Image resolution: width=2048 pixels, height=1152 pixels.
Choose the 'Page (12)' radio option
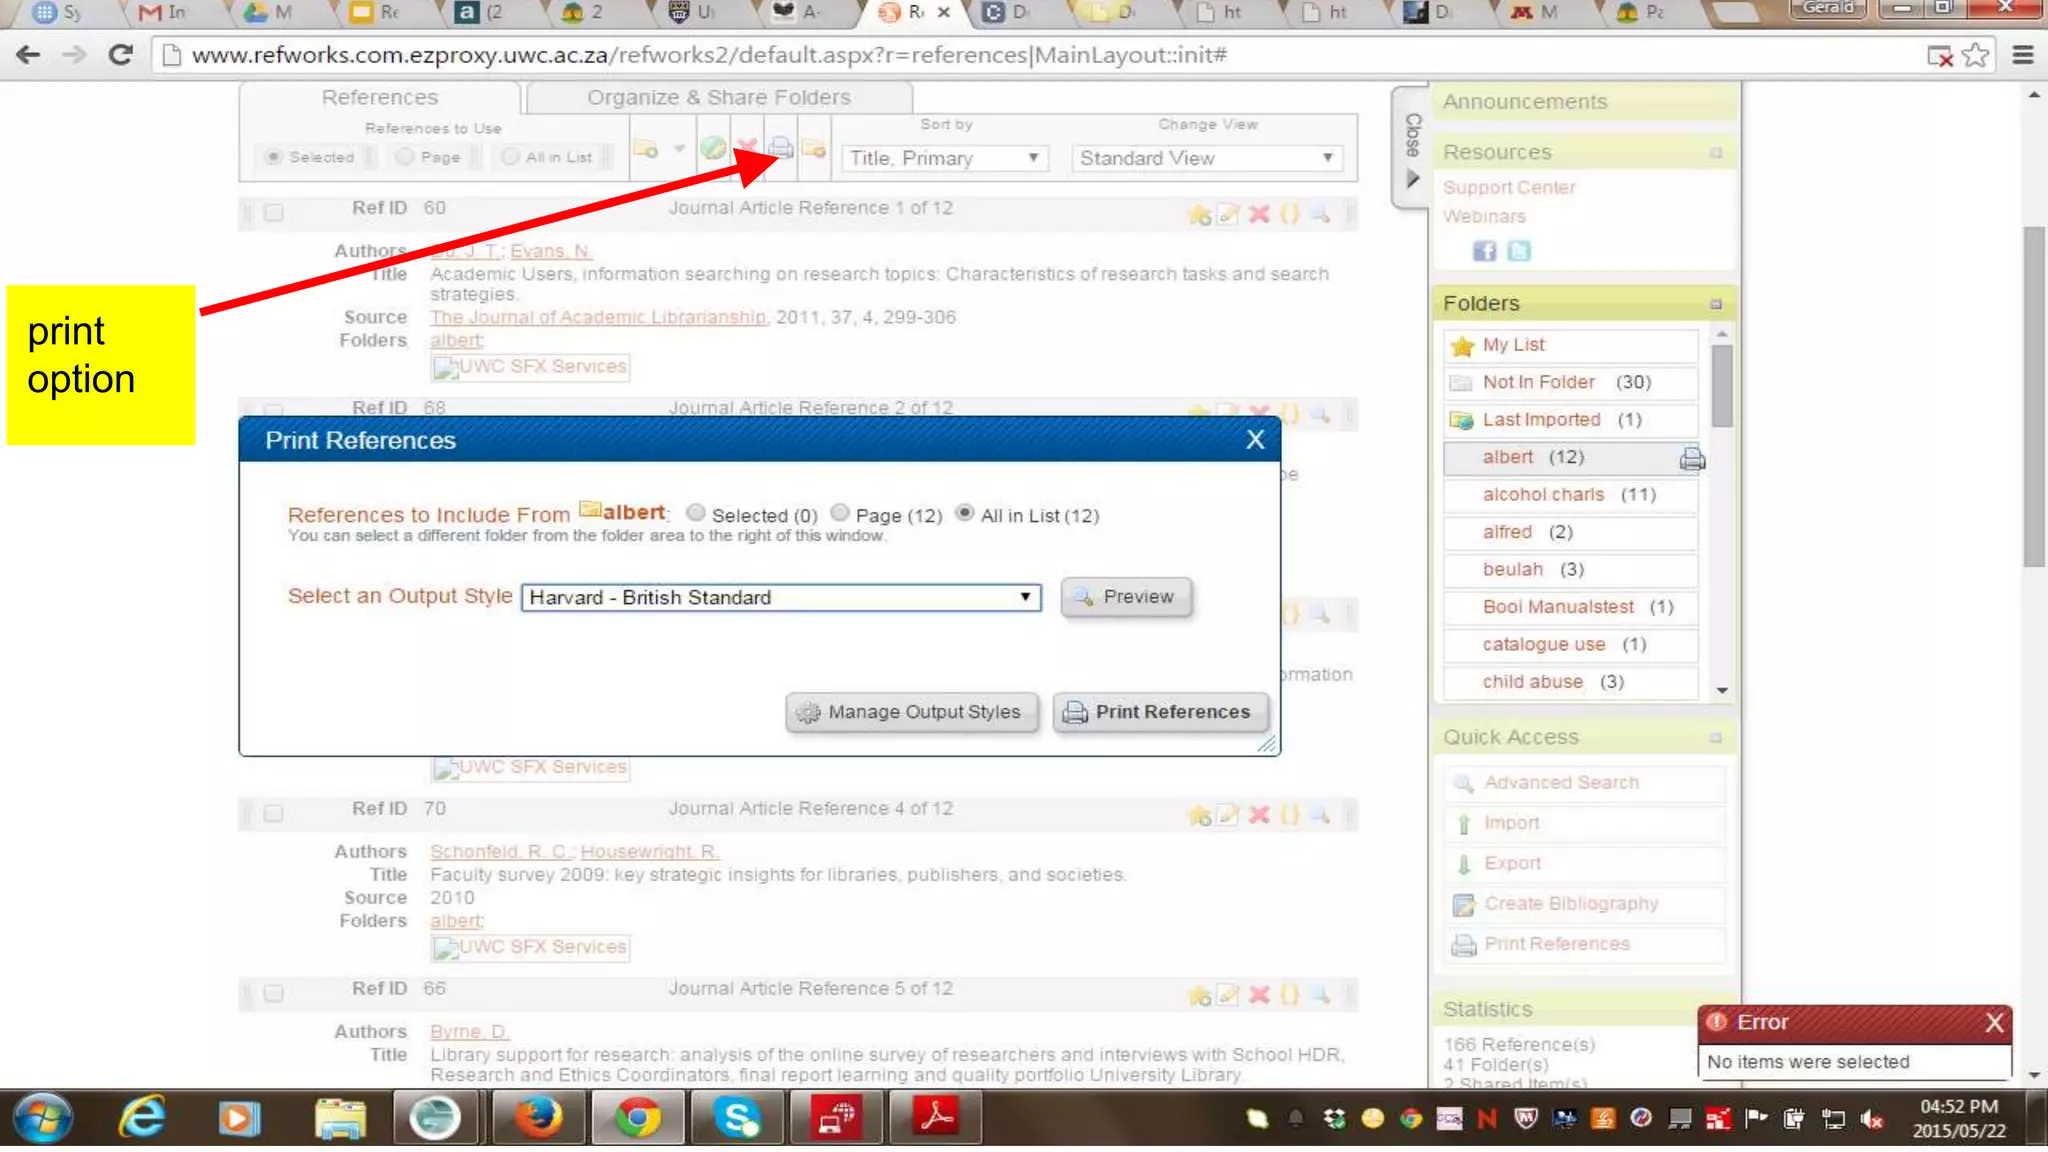tap(840, 513)
